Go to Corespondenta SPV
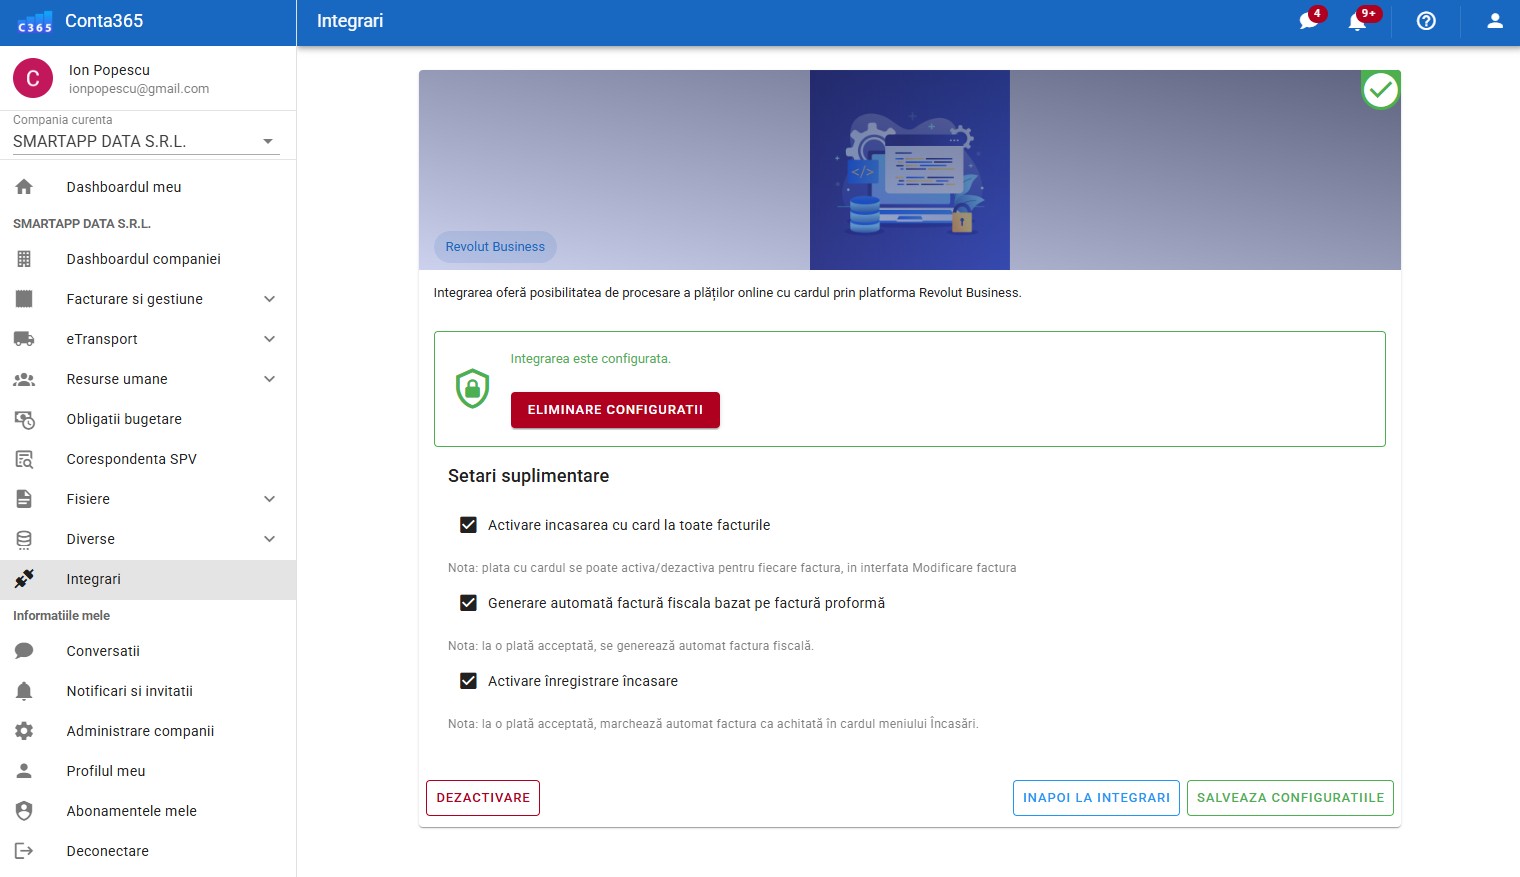Image resolution: width=1520 pixels, height=877 pixels. pyautogui.click(x=131, y=459)
